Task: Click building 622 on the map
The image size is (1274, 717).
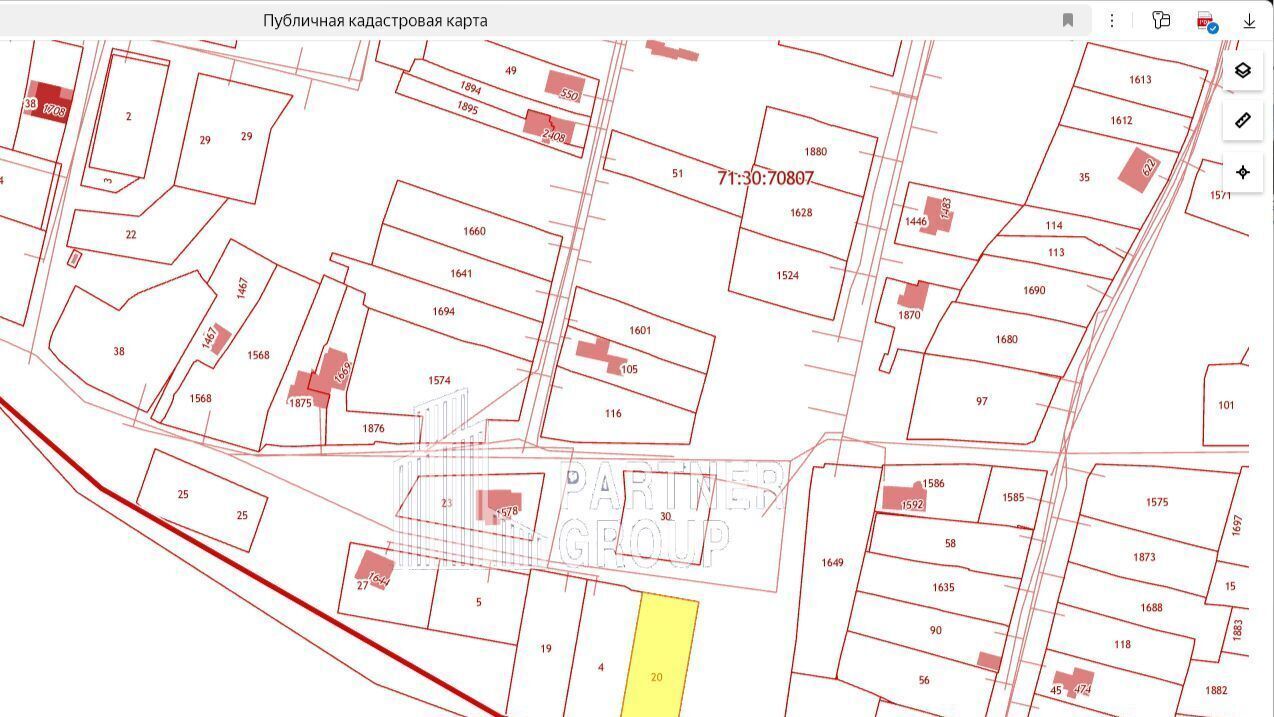Action: [x=1138, y=168]
